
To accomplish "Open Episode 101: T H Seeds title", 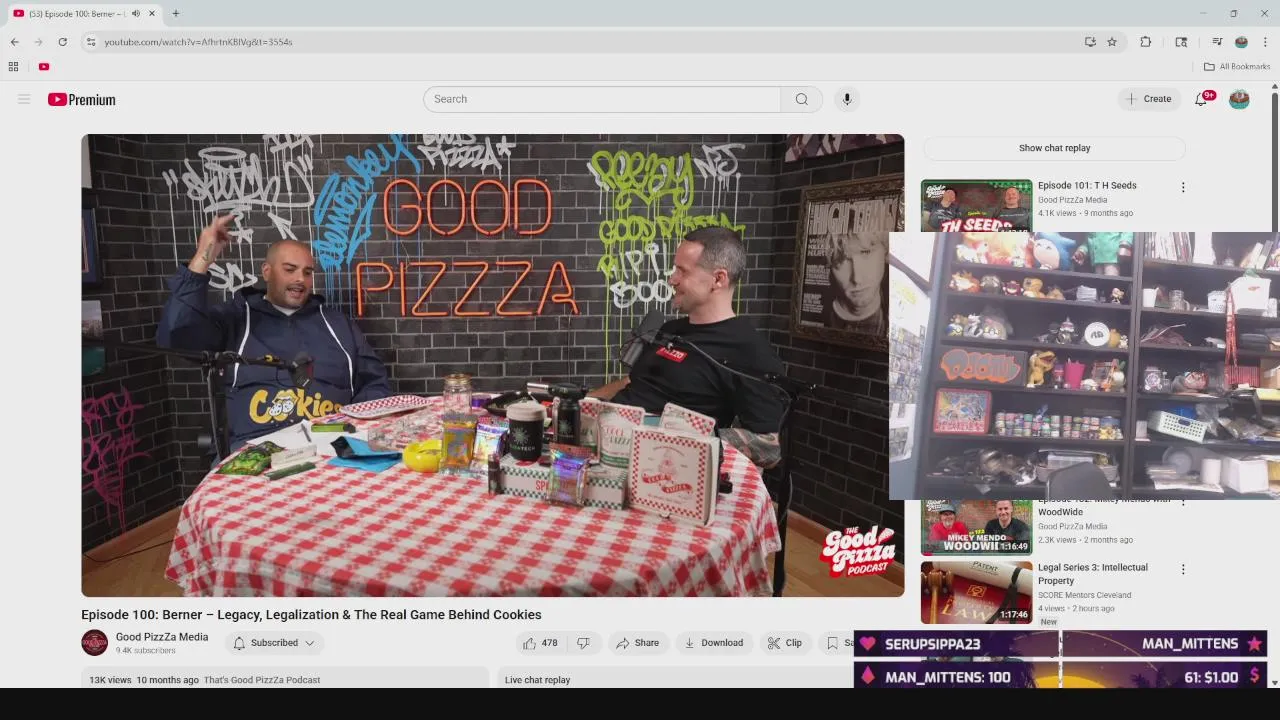I will (1087, 185).
